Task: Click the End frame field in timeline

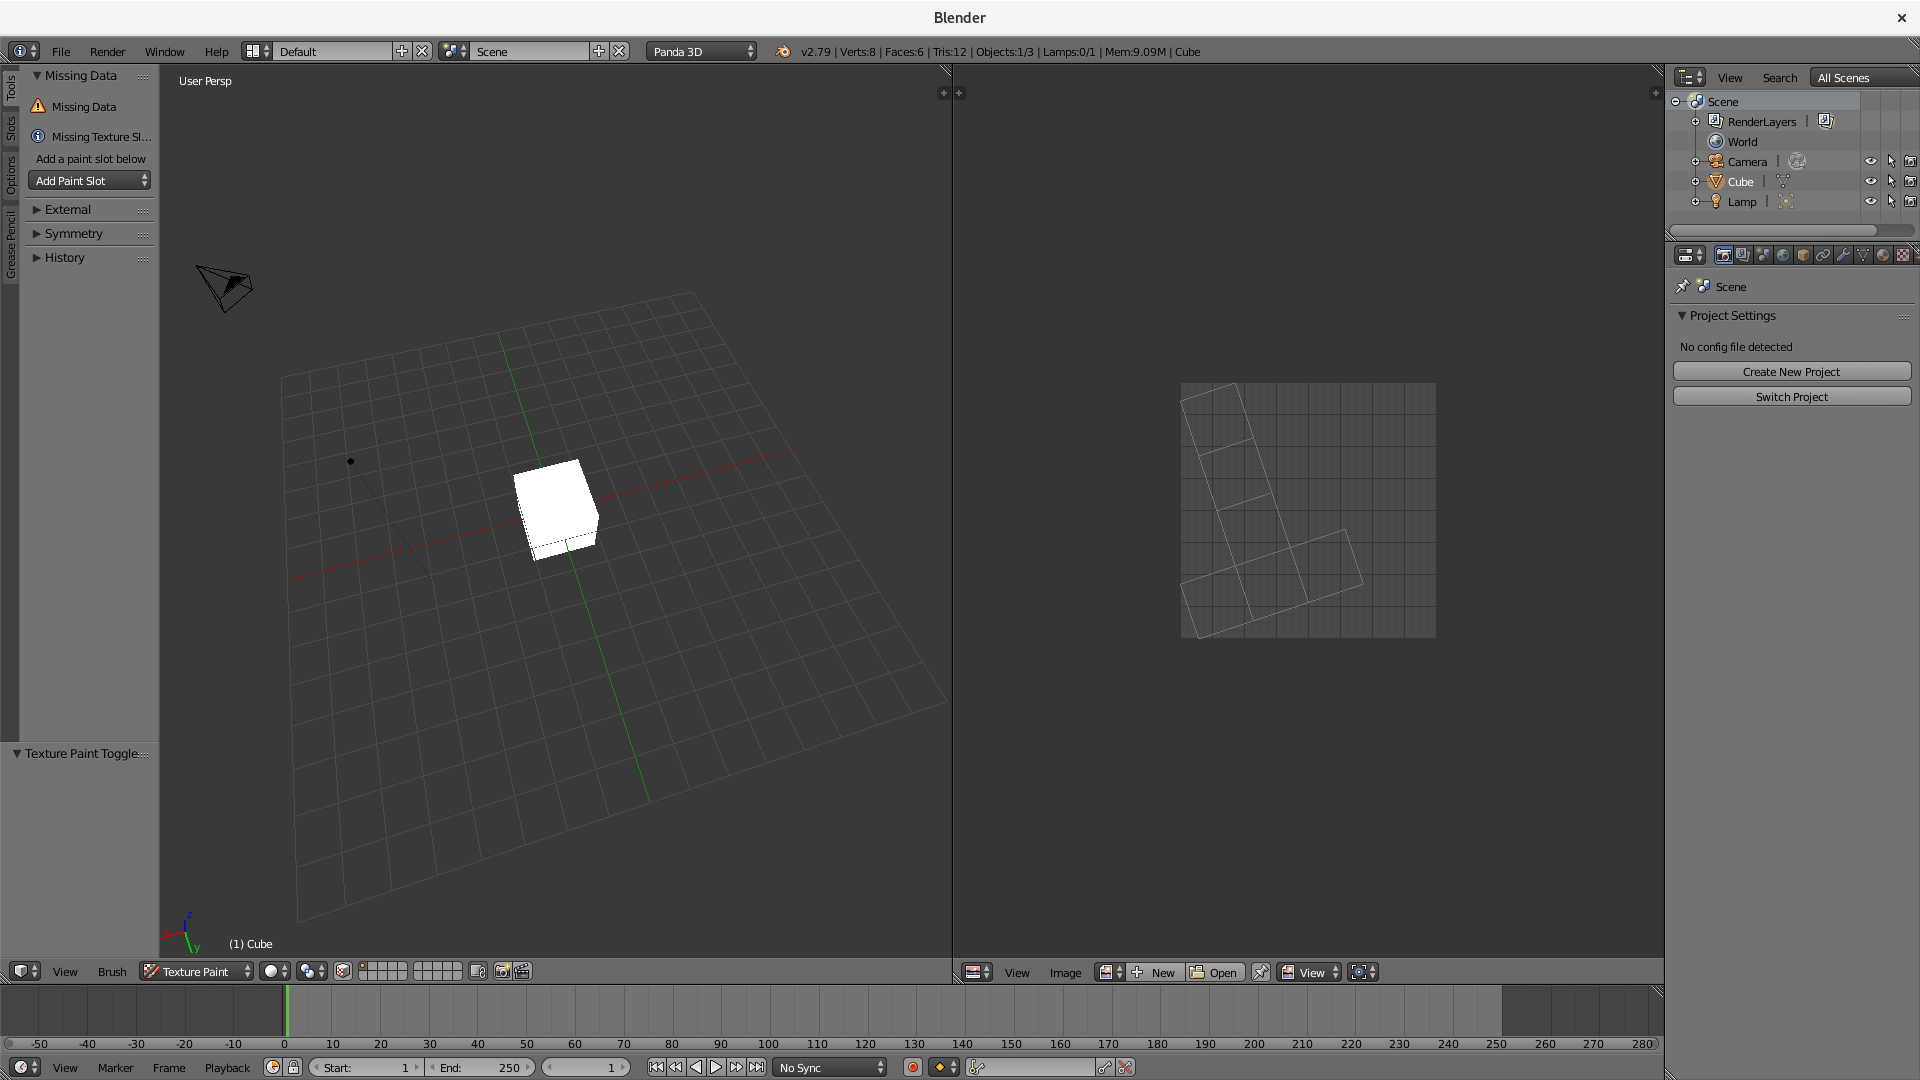Action: pos(480,1068)
